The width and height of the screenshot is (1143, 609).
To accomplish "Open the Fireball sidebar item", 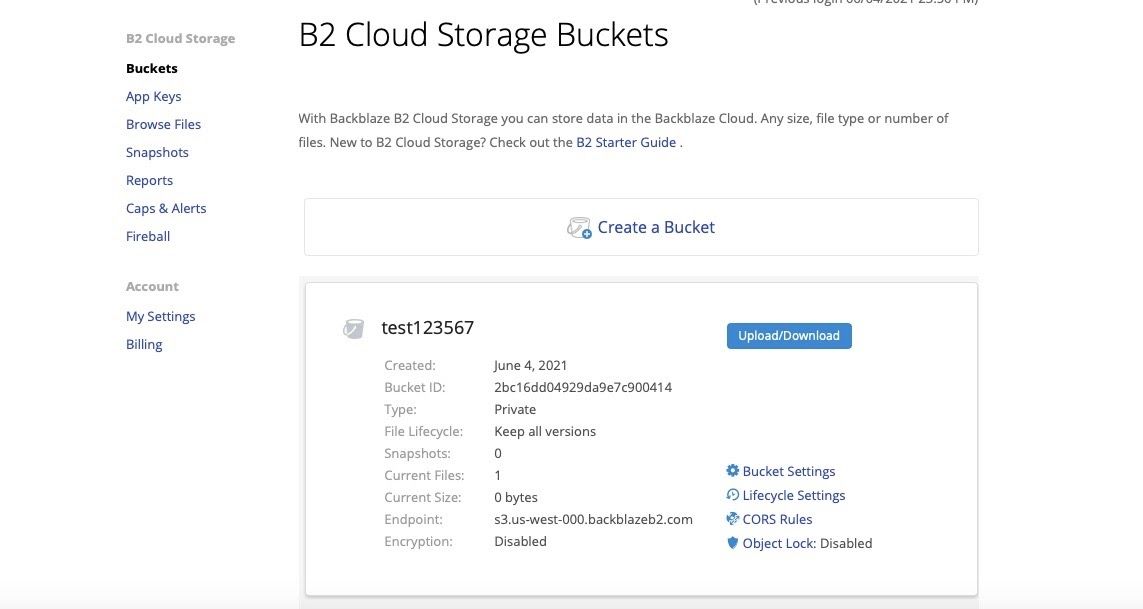I will (148, 237).
